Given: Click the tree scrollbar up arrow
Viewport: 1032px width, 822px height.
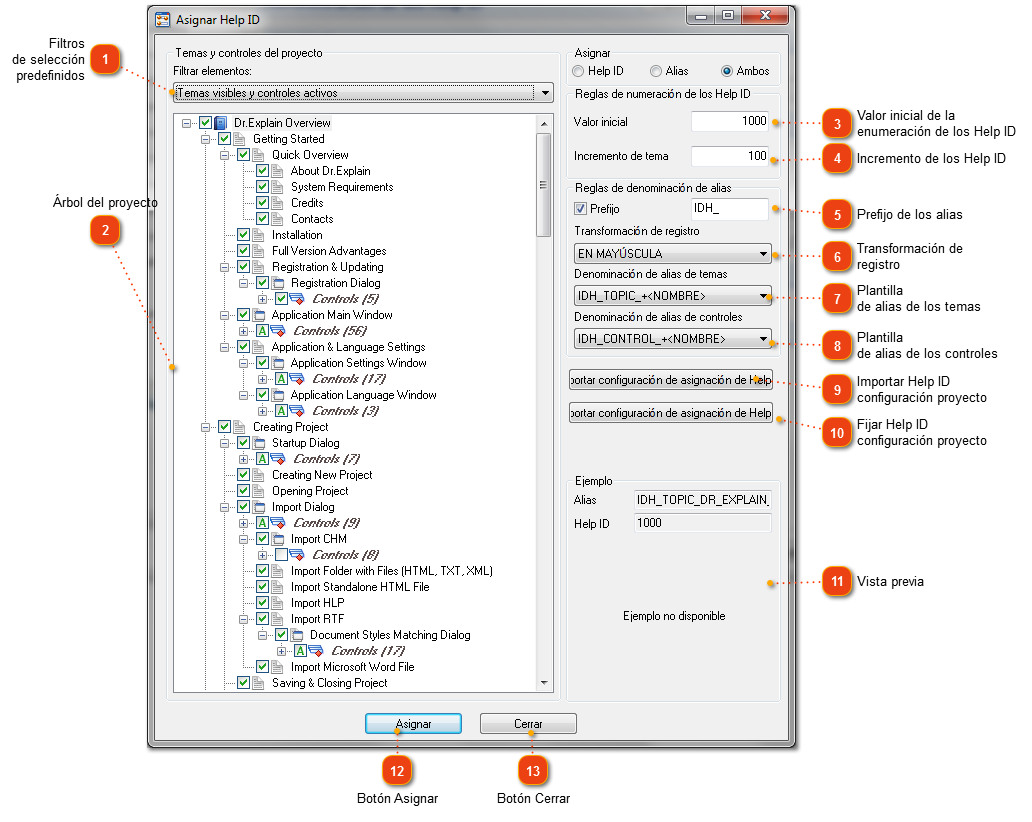Looking at the screenshot, I should [x=544, y=123].
